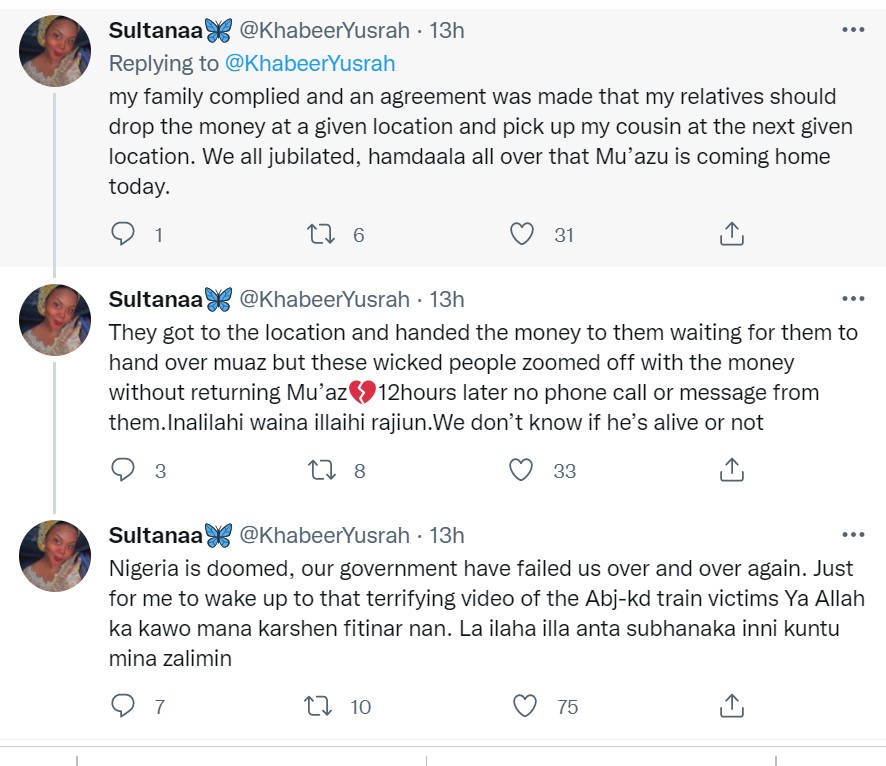886x766 pixels.
Task: Like the tweet with 31 likes
Action: pos(523,234)
